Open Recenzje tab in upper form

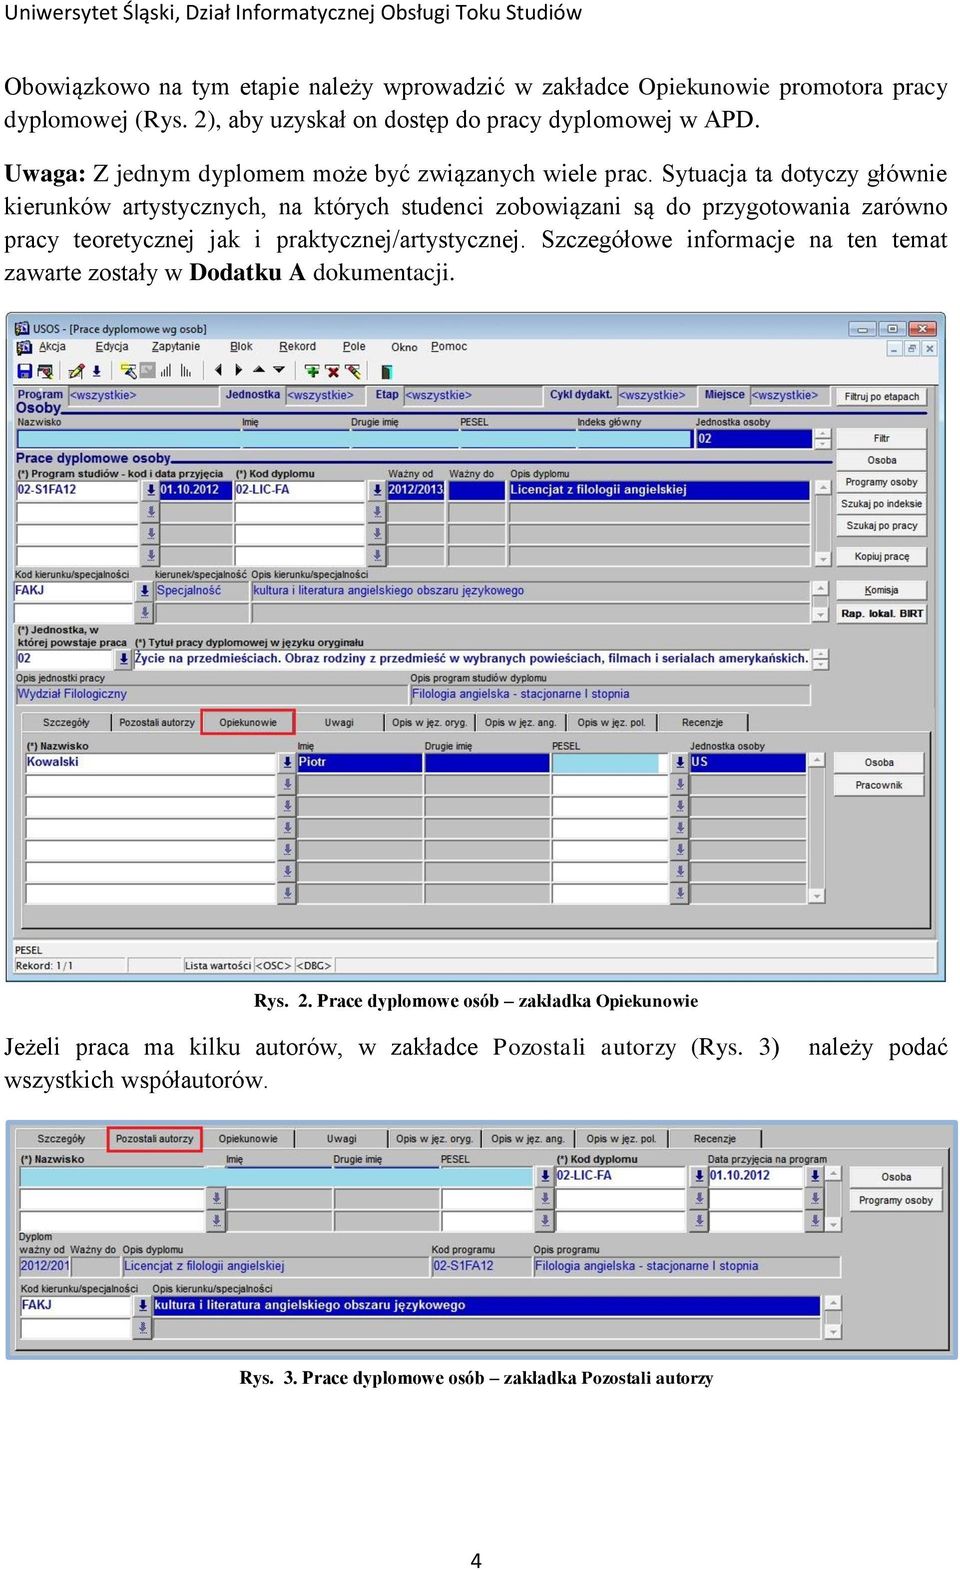[x=702, y=722]
